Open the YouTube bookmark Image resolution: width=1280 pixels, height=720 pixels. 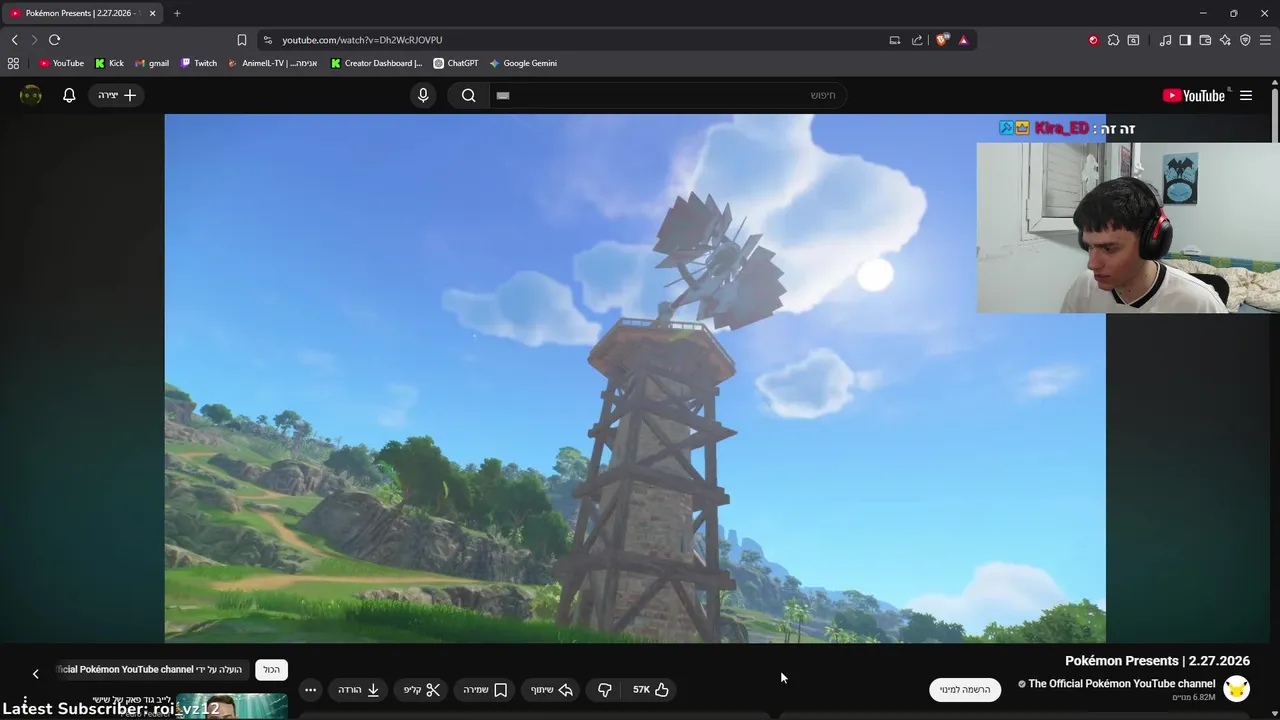click(61, 63)
